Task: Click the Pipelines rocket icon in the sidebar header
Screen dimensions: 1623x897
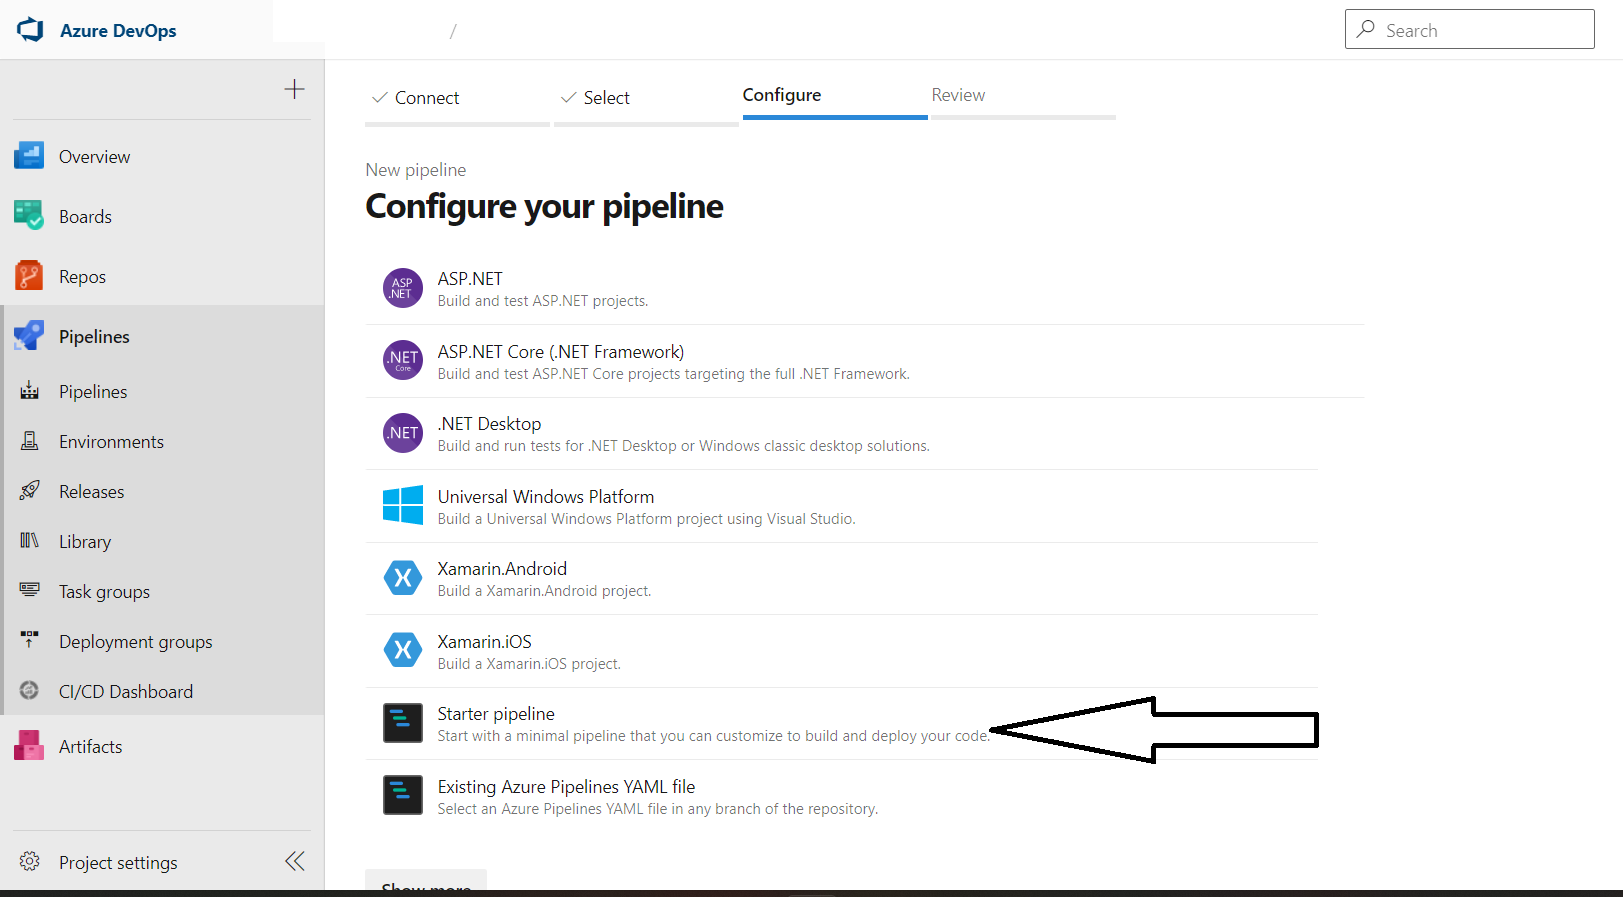Action: (29, 336)
